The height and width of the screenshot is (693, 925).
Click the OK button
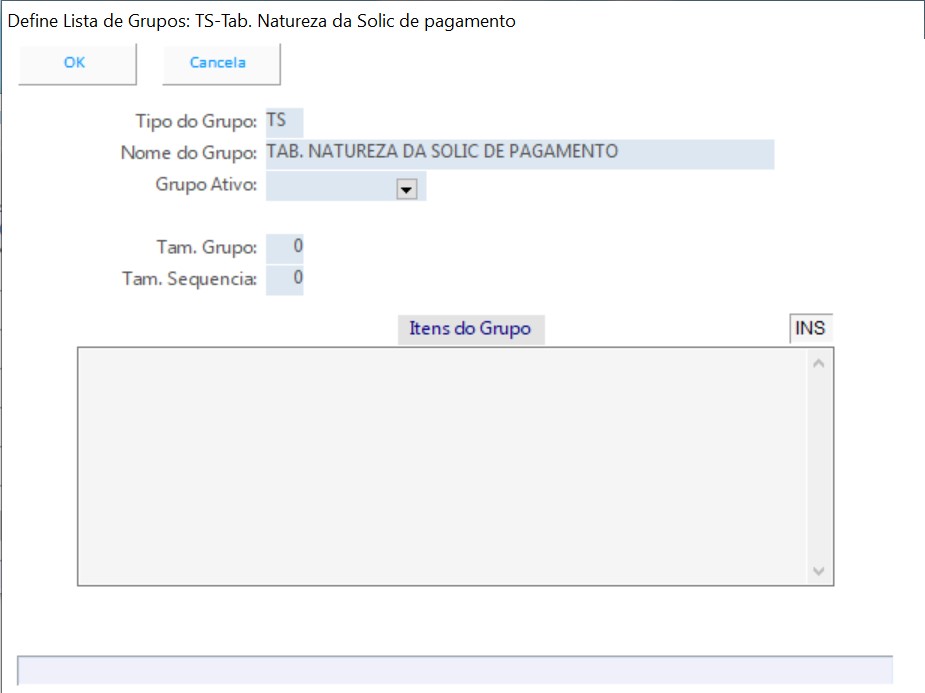(76, 63)
